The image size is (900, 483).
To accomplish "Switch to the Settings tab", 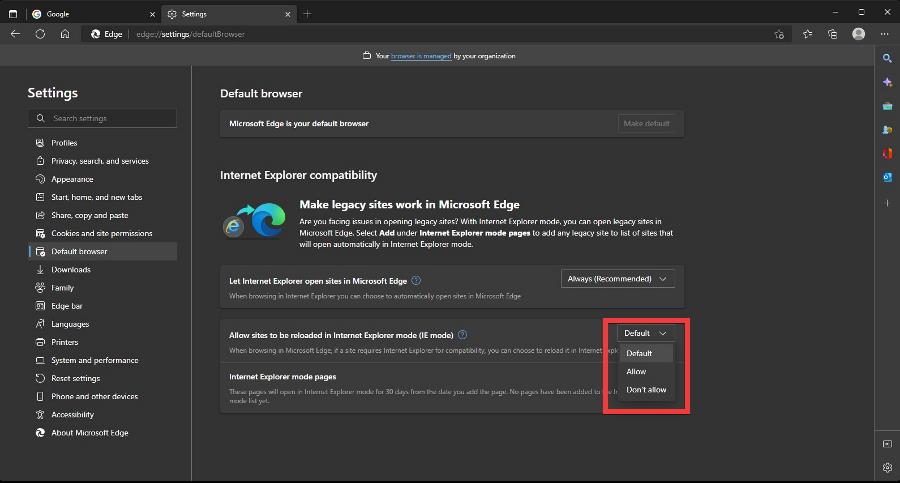I will pos(229,14).
